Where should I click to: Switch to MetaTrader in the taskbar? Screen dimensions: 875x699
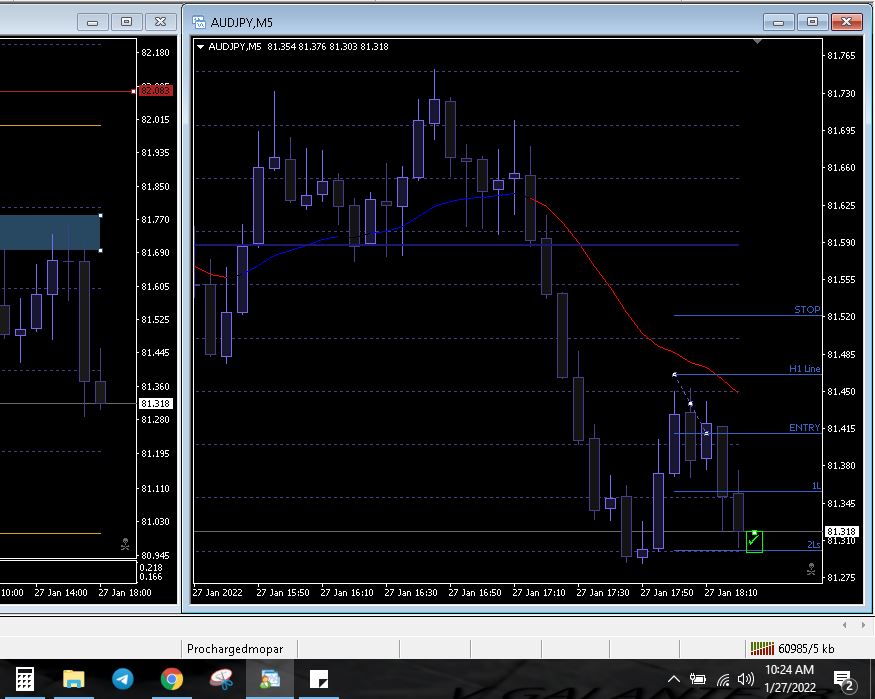pyautogui.click(x=270, y=680)
